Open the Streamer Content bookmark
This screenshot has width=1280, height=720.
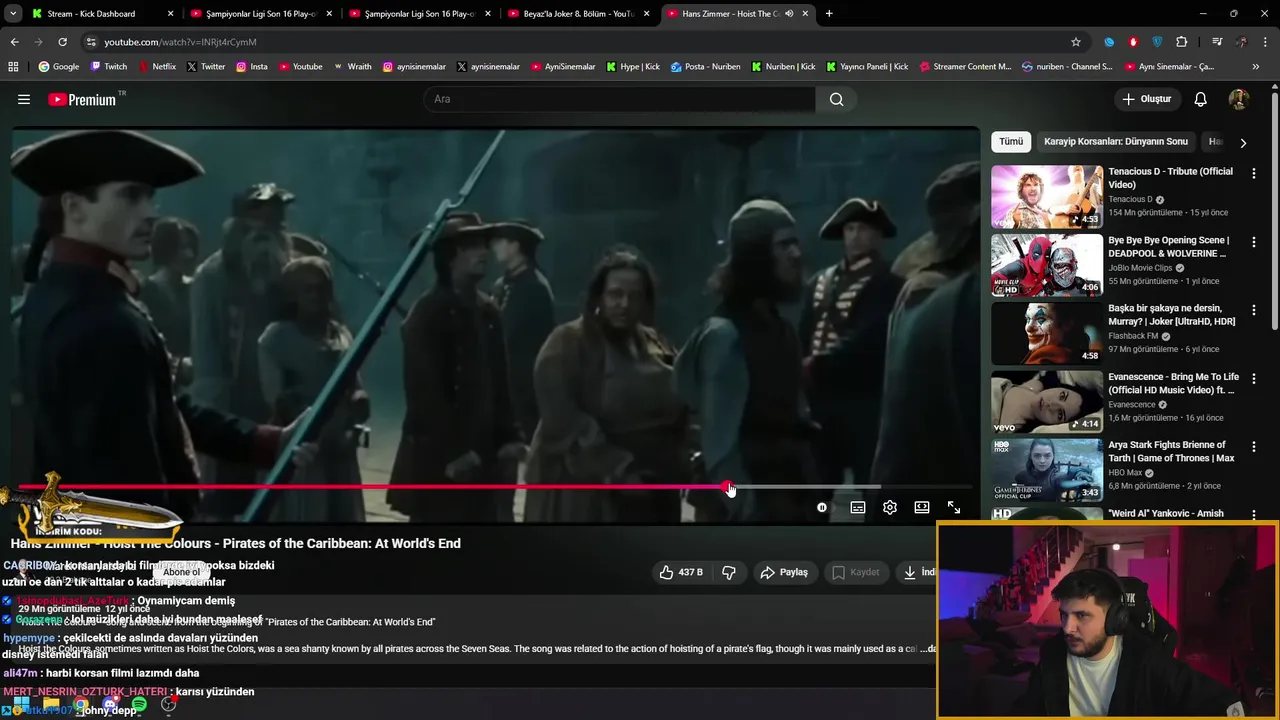coord(965,67)
